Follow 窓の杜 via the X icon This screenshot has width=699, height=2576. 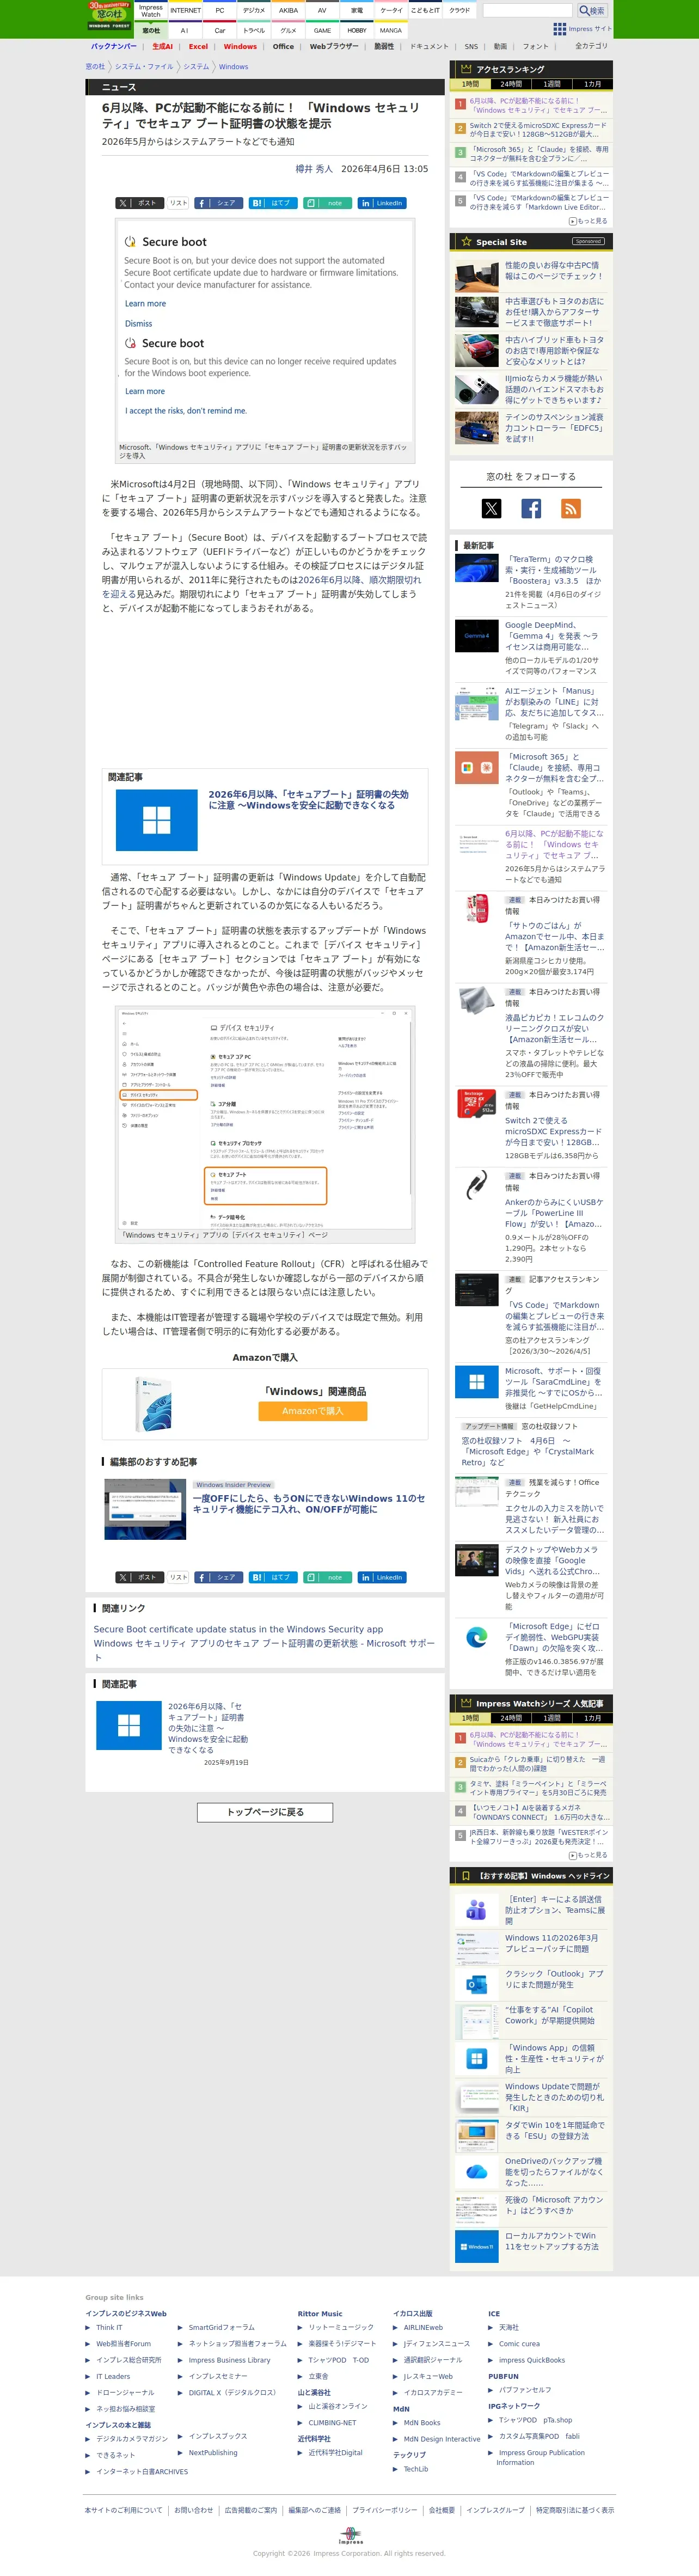coord(491,508)
